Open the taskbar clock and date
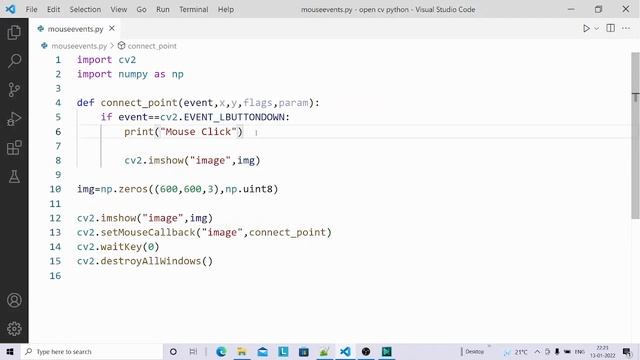 (602, 351)
